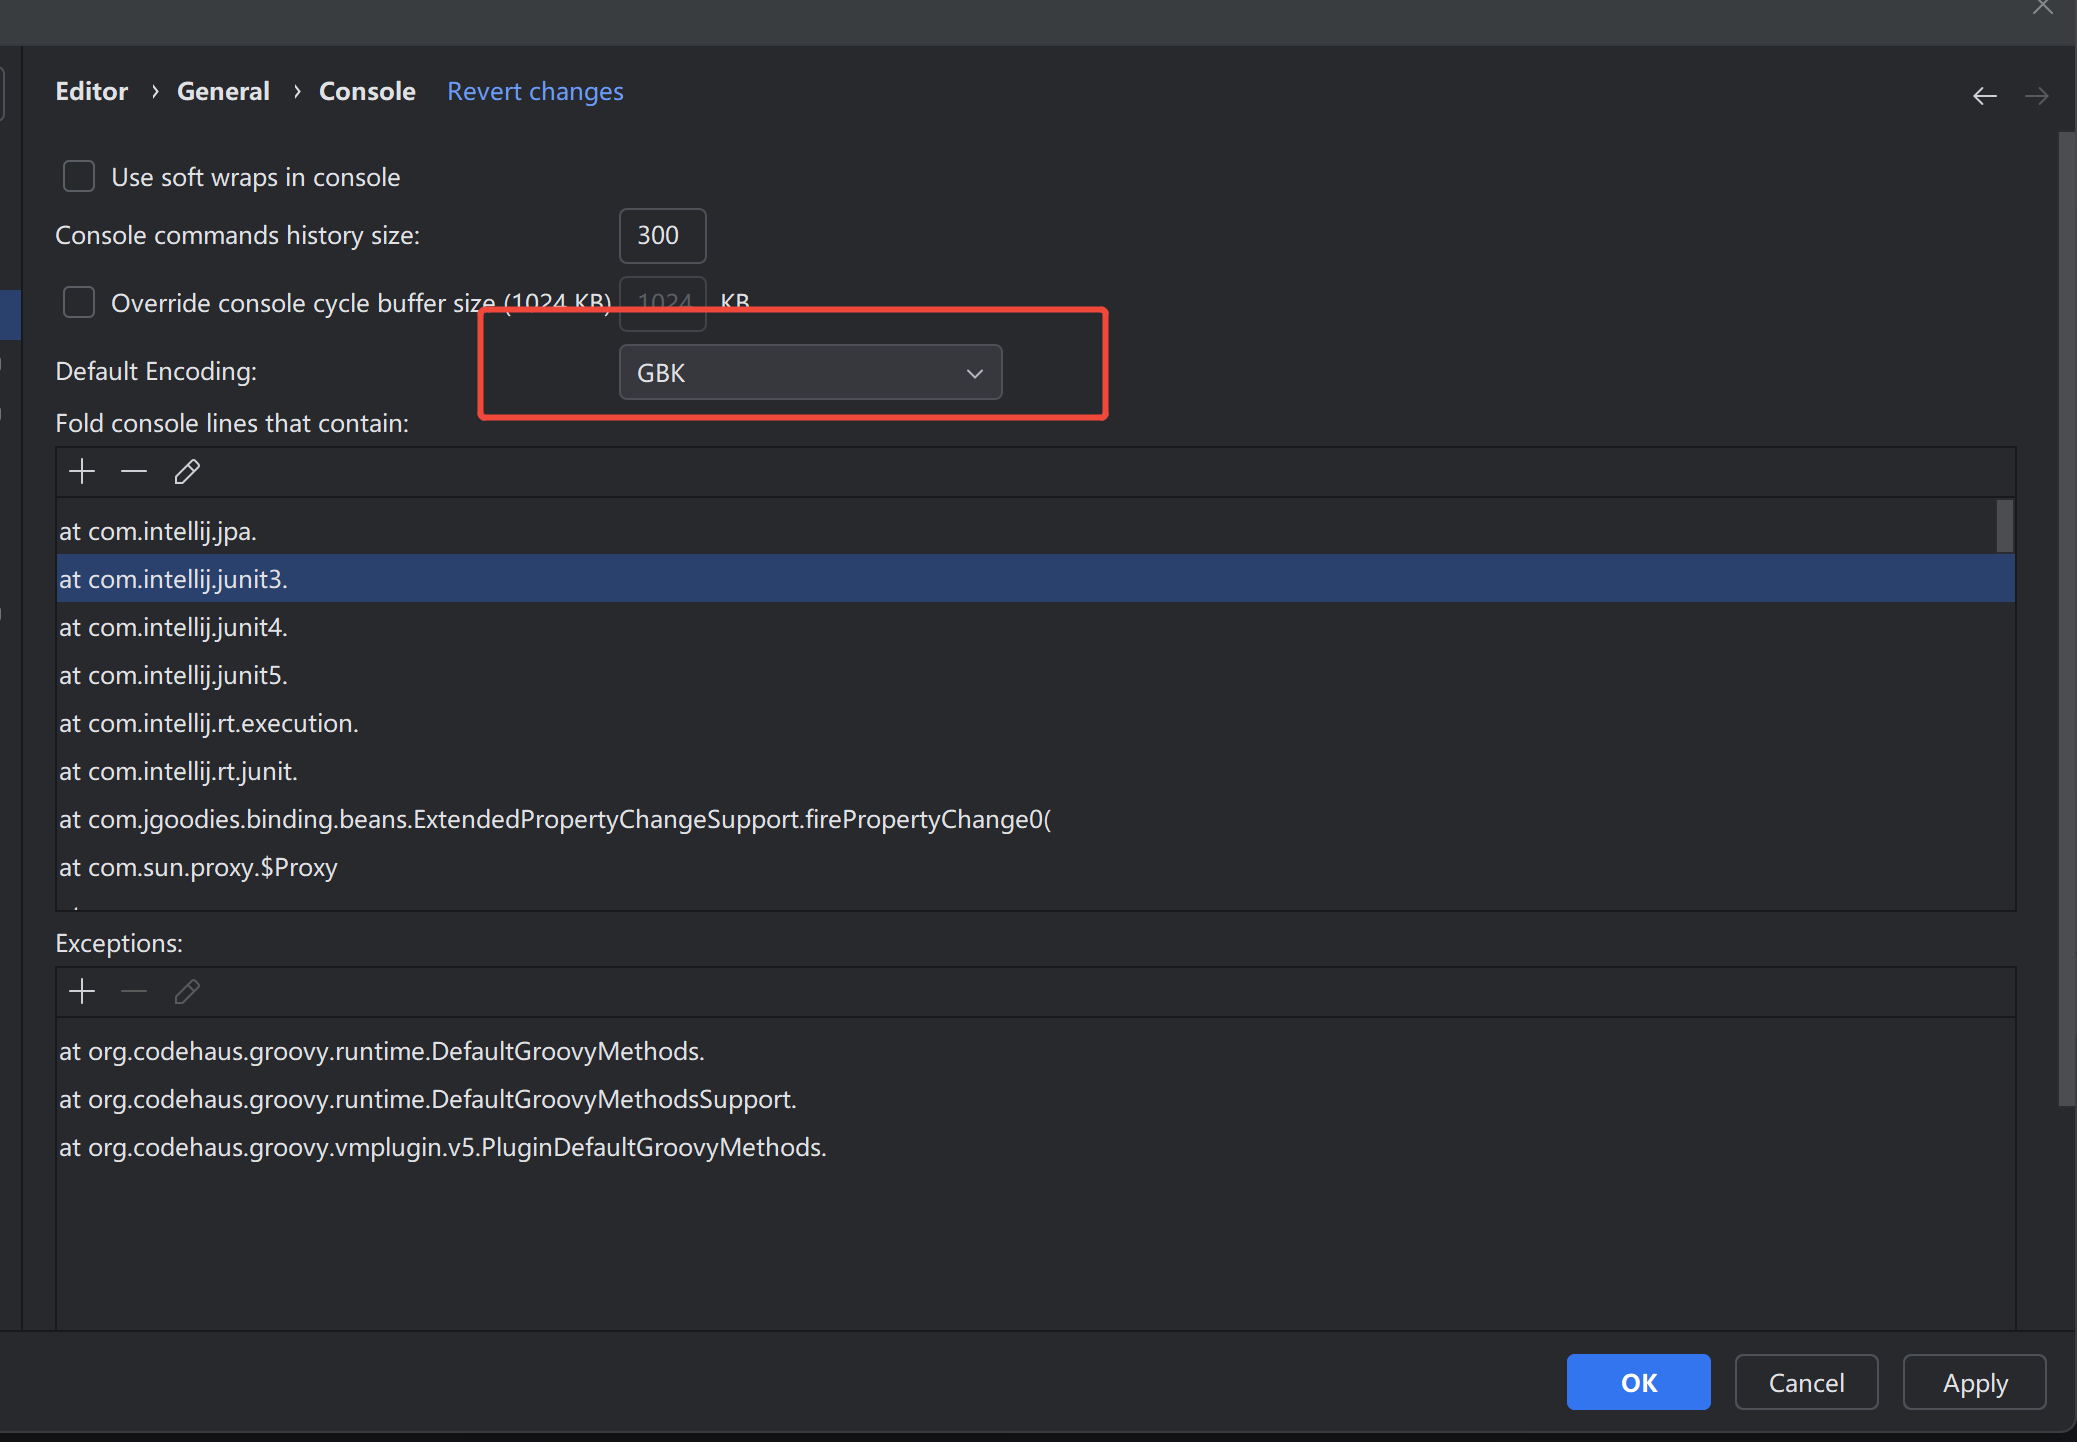
Task: Click the fold list scrollbar thumb
Action: pyautogui.click(x=2004, y=526)
